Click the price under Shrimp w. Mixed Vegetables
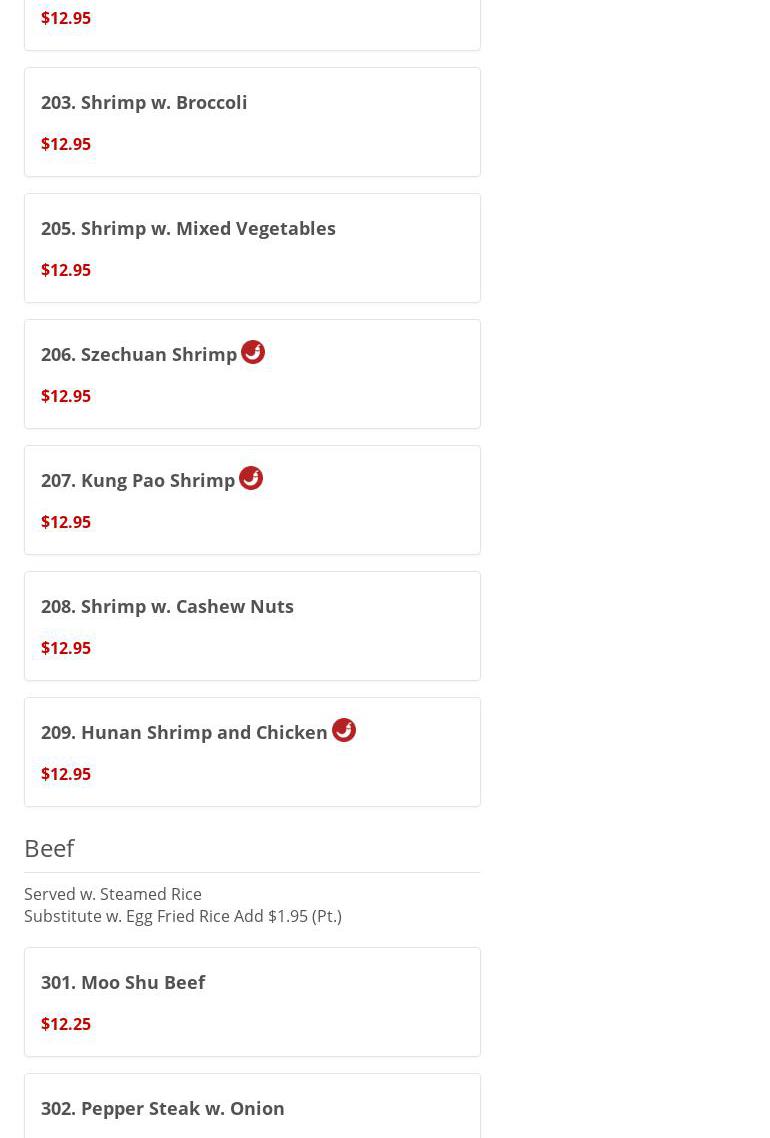 66,270
